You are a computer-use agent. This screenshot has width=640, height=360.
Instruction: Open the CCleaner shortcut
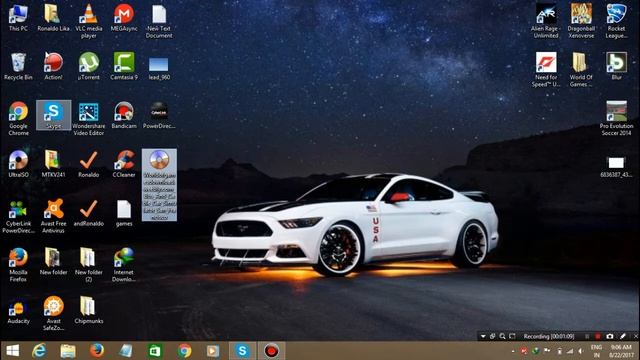(124, 164)
